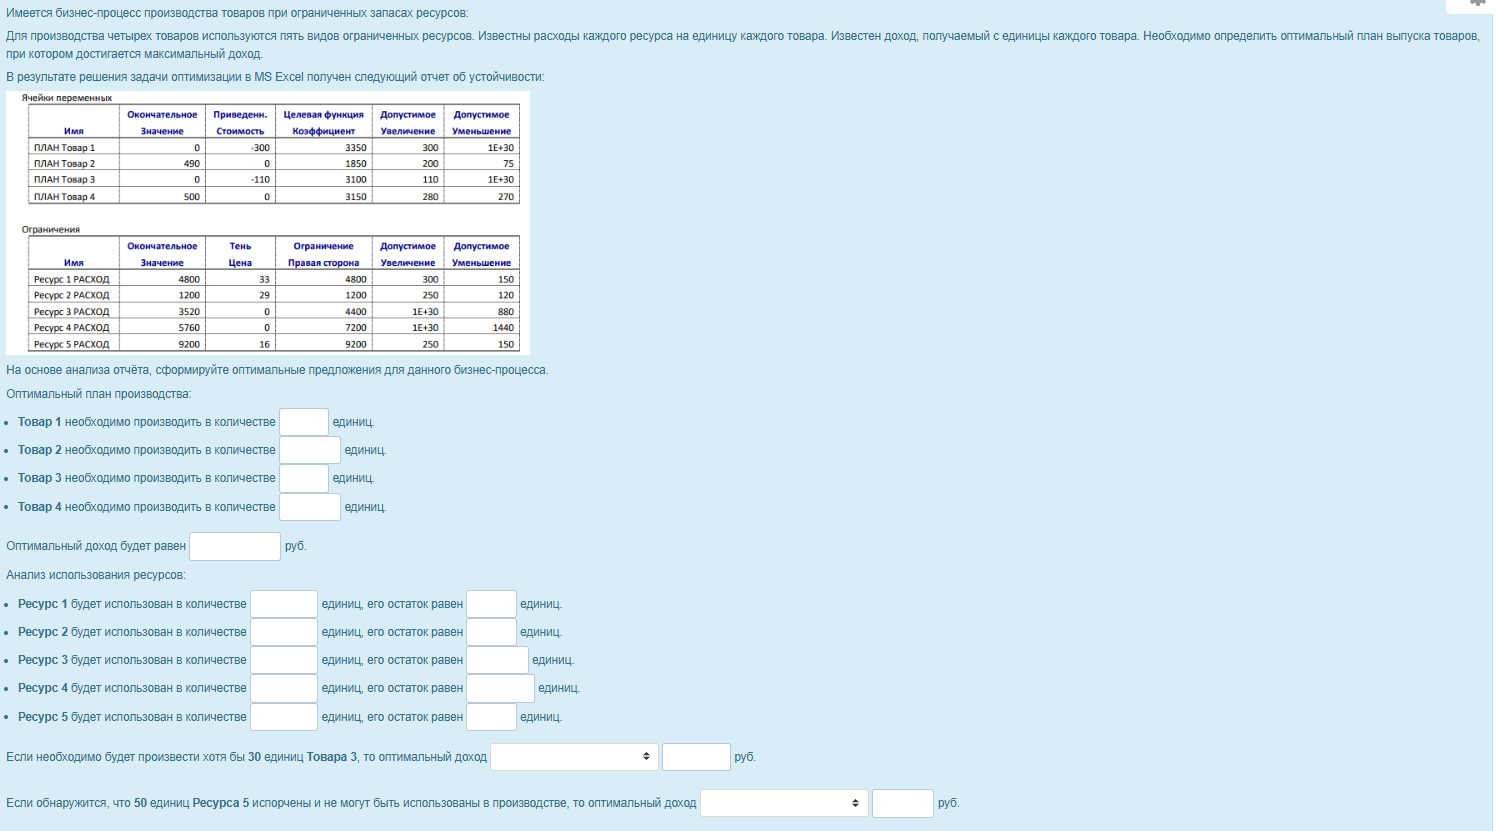Click the Ресурс 4 остаток field
Screen dimensions: 1496x831
click(500, 688)
